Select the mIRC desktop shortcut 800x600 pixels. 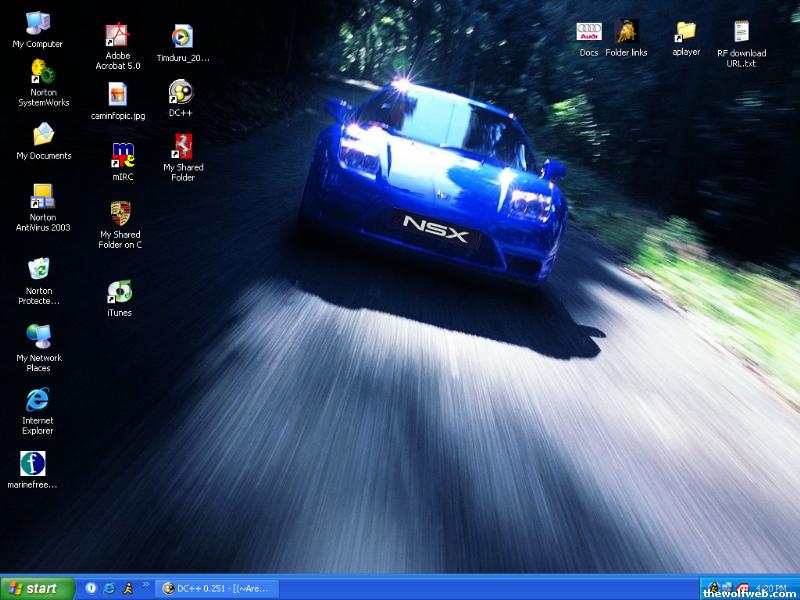(x=122, y=155)
